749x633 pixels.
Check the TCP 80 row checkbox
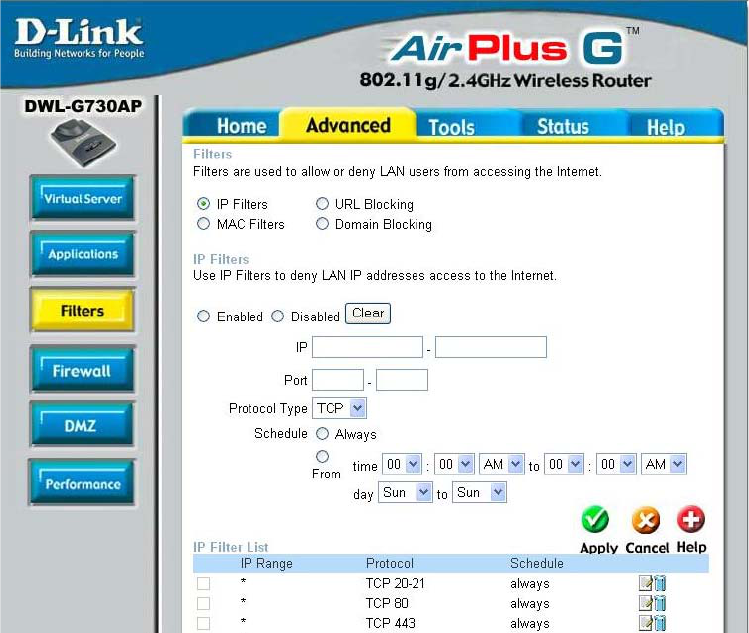203,603
